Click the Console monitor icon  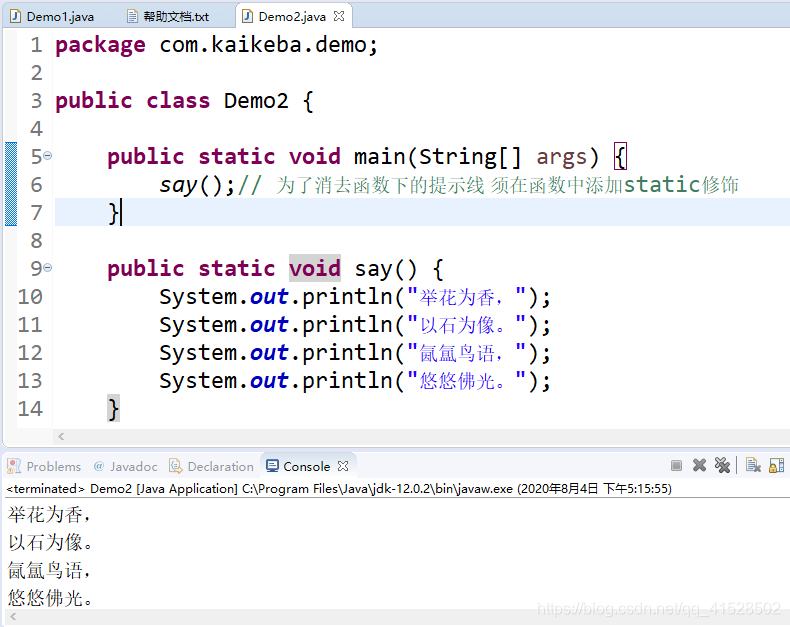[272, 466]
